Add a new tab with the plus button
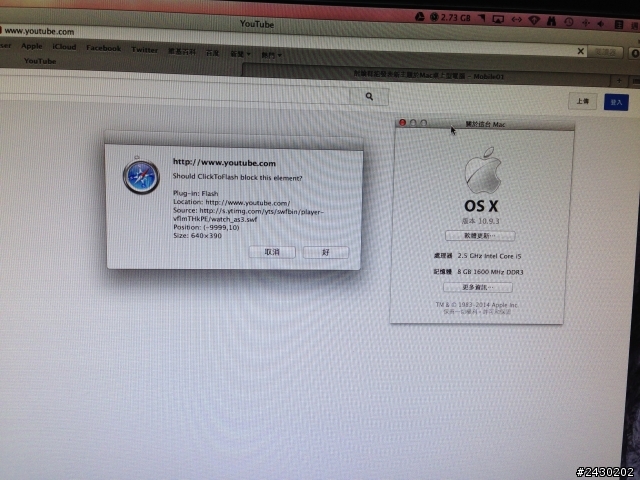The width and height of the screenshot is (640, 480). (x=619, y=81)
